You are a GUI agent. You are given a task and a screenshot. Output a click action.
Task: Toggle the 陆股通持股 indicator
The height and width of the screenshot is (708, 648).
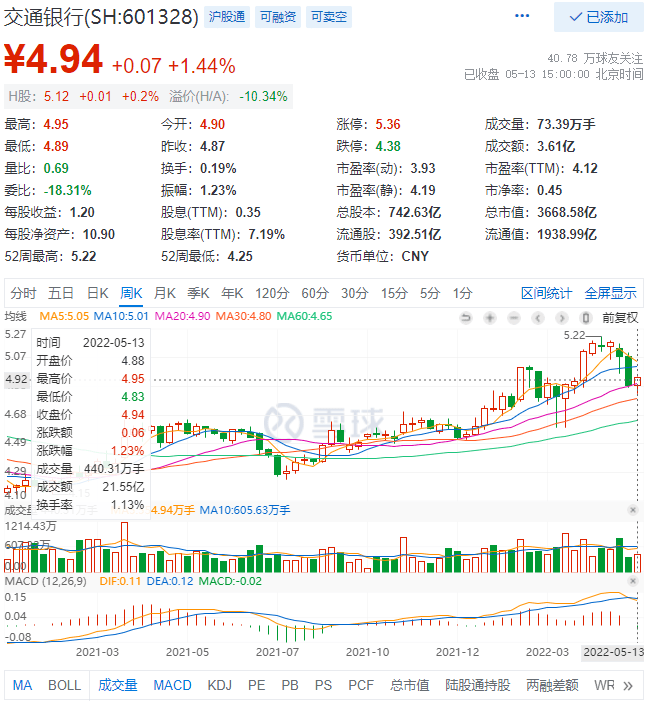click(x=478, y=685)
